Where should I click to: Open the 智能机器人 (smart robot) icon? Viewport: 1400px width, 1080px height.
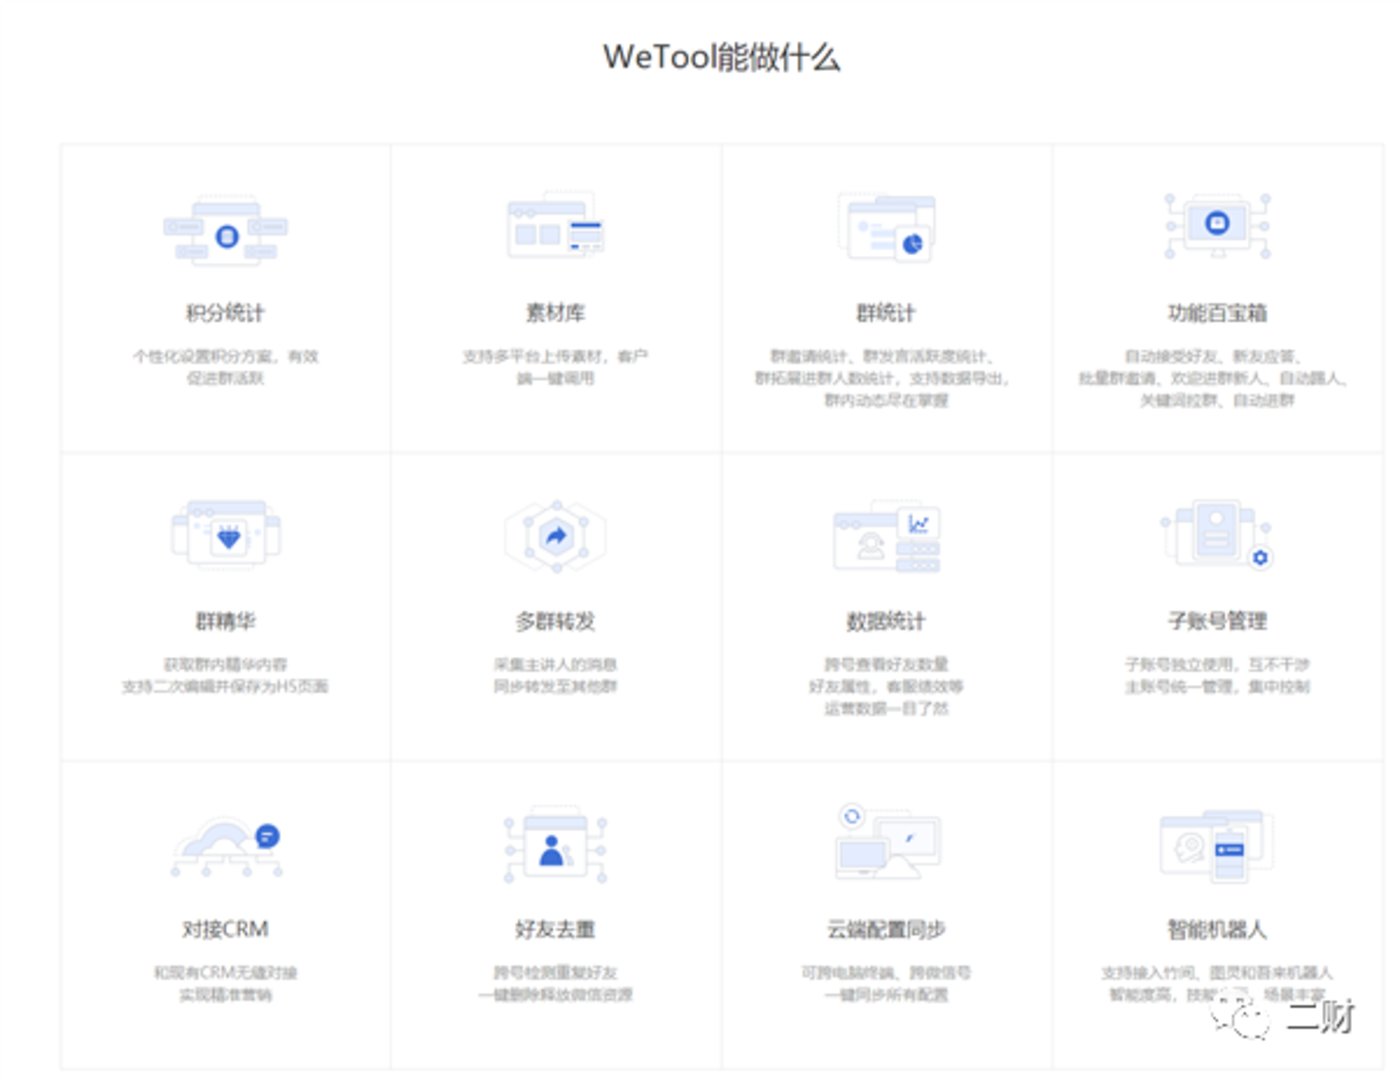click(x=1215, y=845)
